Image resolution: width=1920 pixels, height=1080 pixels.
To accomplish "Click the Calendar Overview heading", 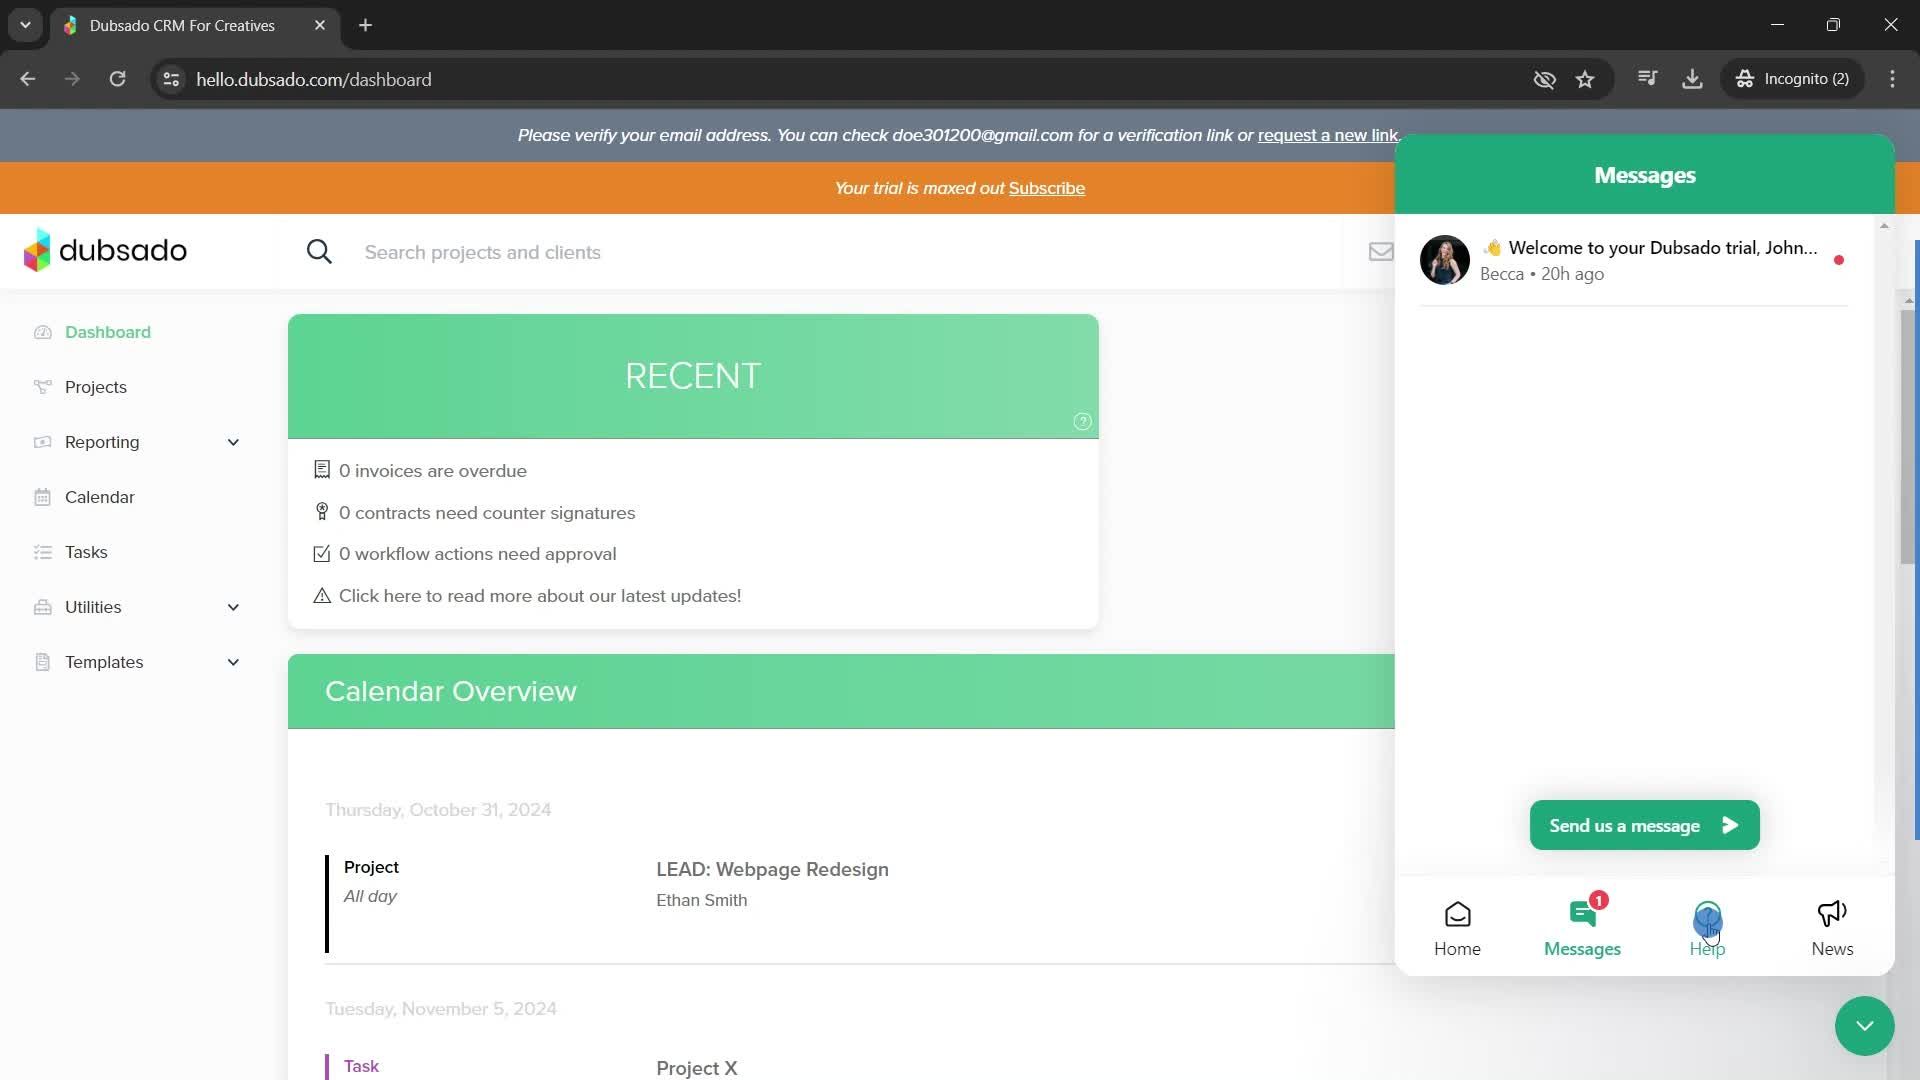I will [x=450, y=691].
